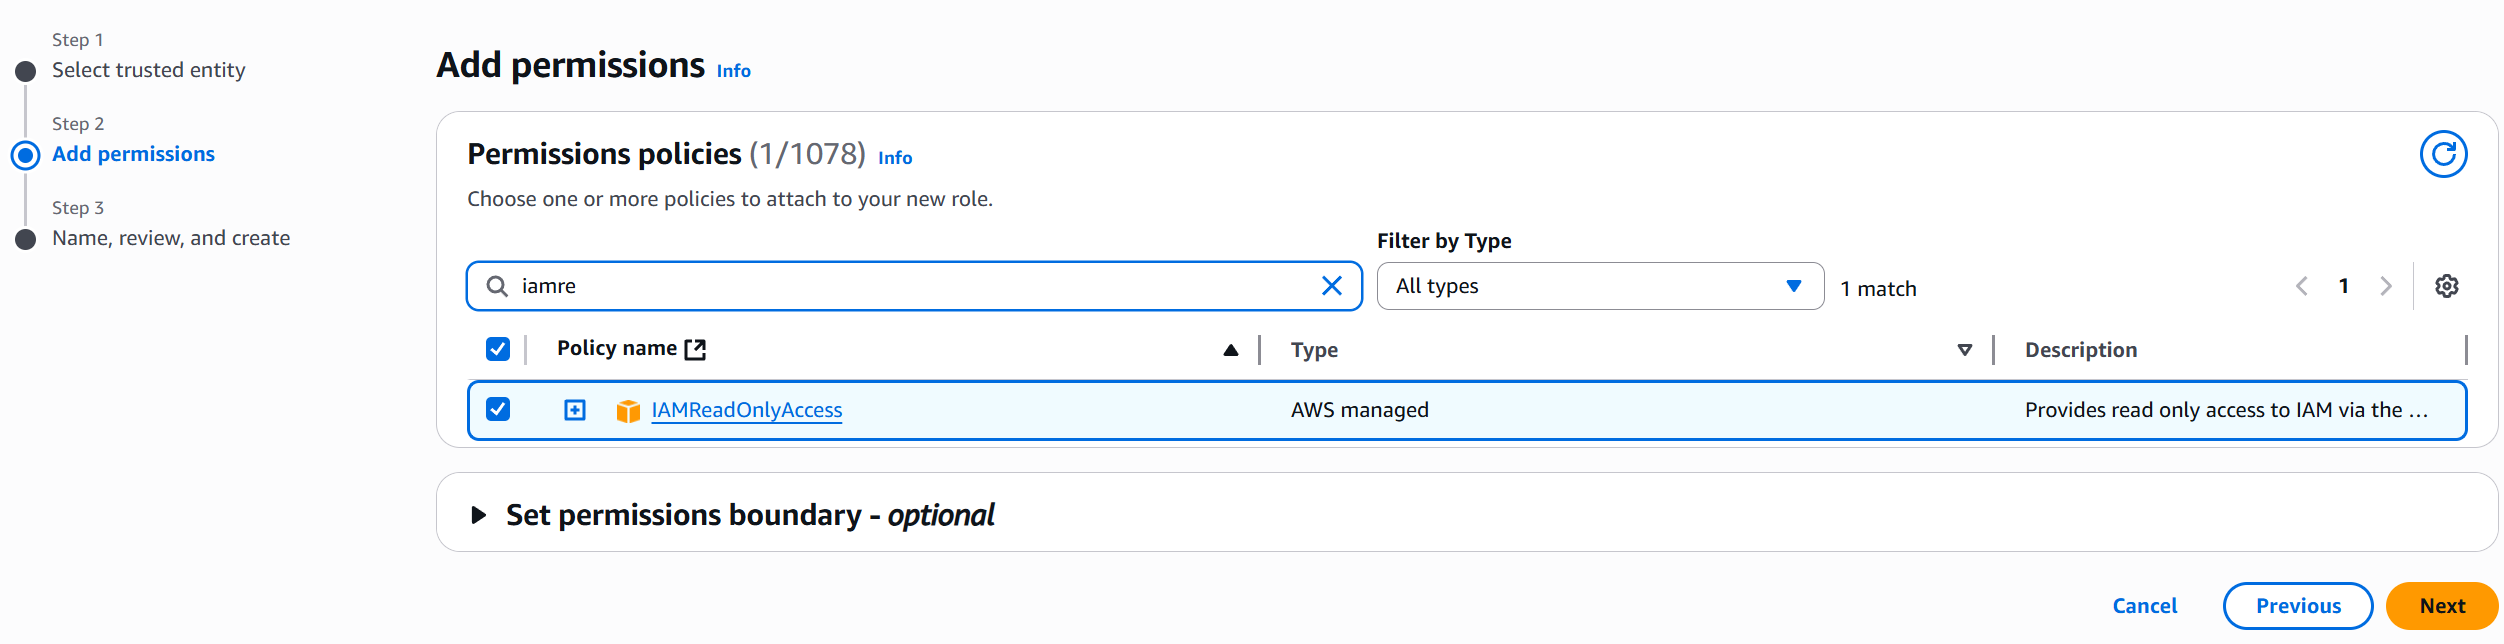Expand Set permissions boundary section
The height and width of the screenshot is (644, 2504).
coord(479,515)
